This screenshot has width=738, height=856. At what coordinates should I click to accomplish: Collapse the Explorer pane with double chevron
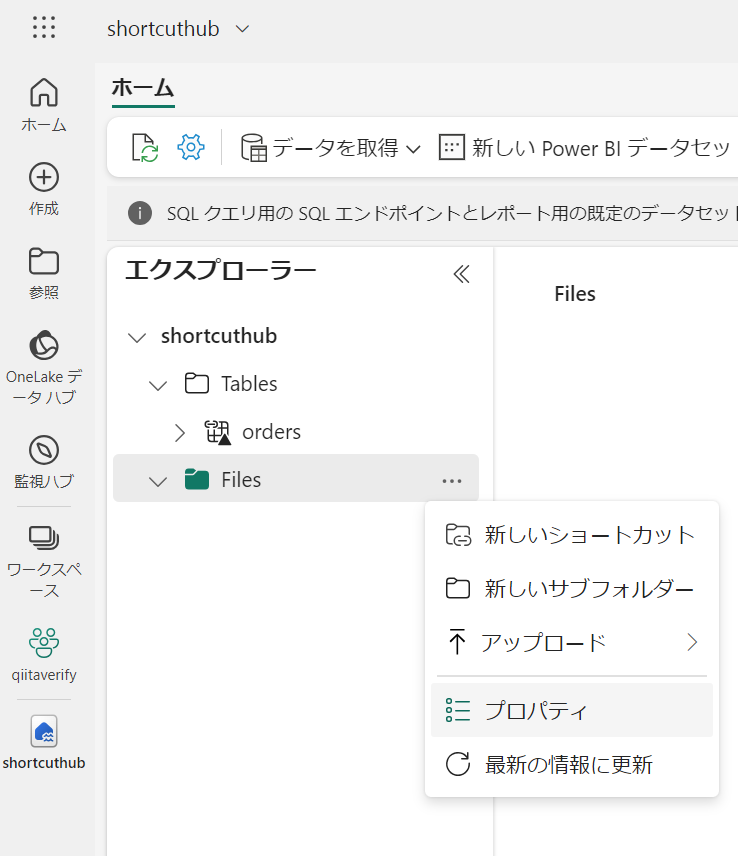coord(462,274)
